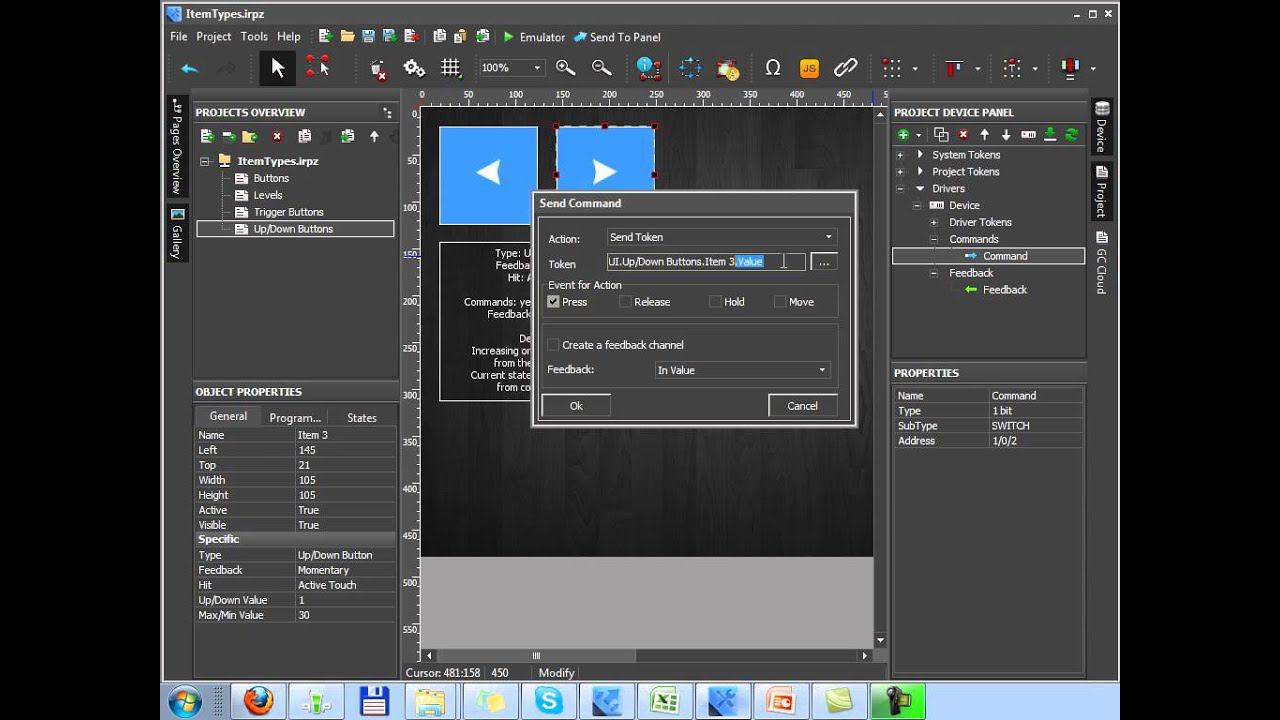Enable the Release event checkbox
Image resolution: width=1280 pixels, height=720 pixels.
625,302
